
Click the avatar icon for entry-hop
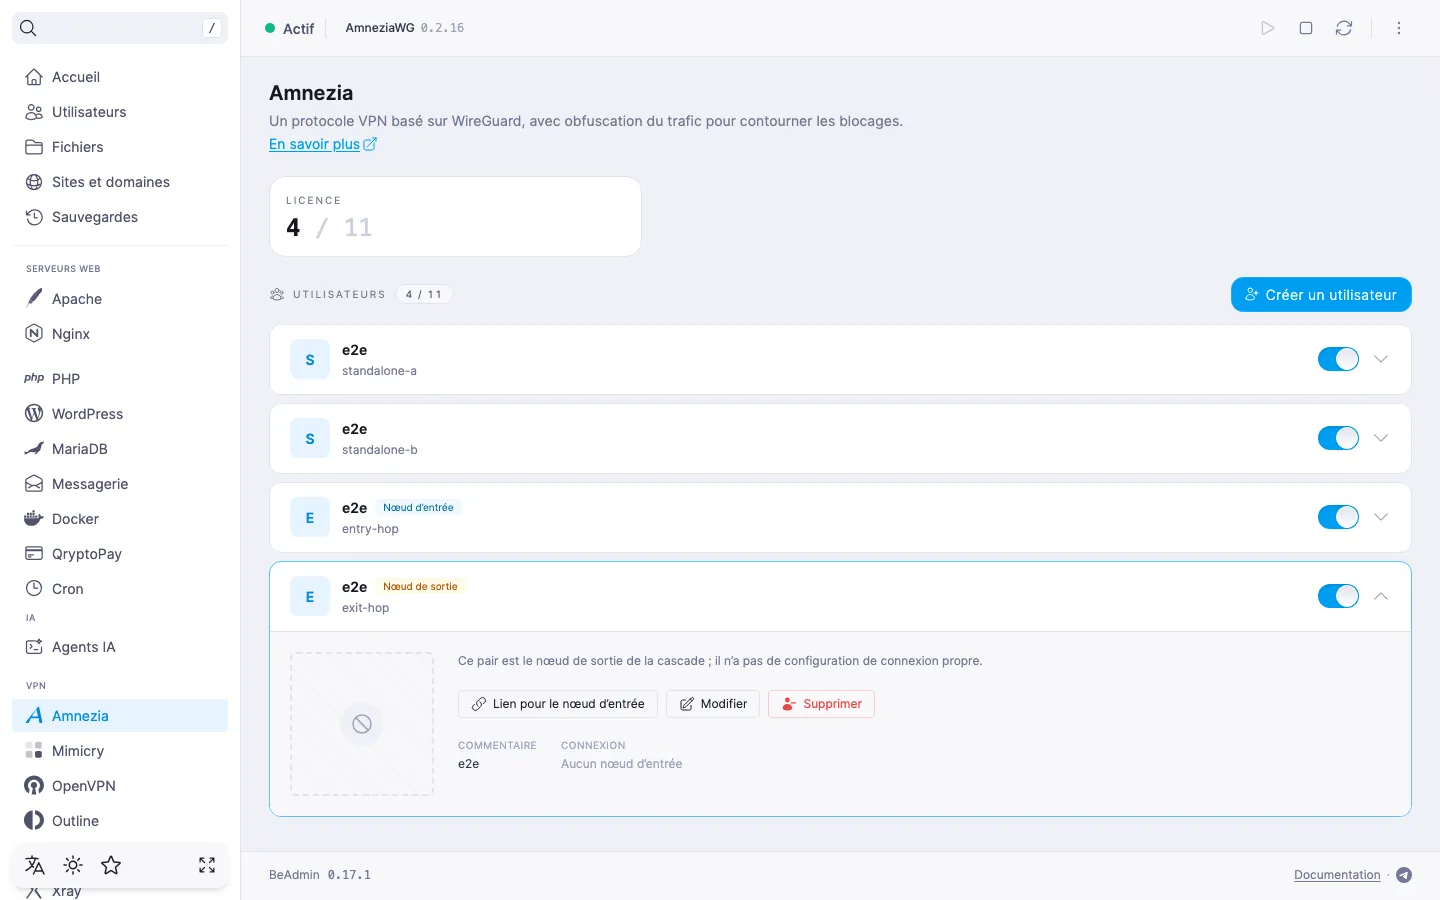[x=310, y=518]
